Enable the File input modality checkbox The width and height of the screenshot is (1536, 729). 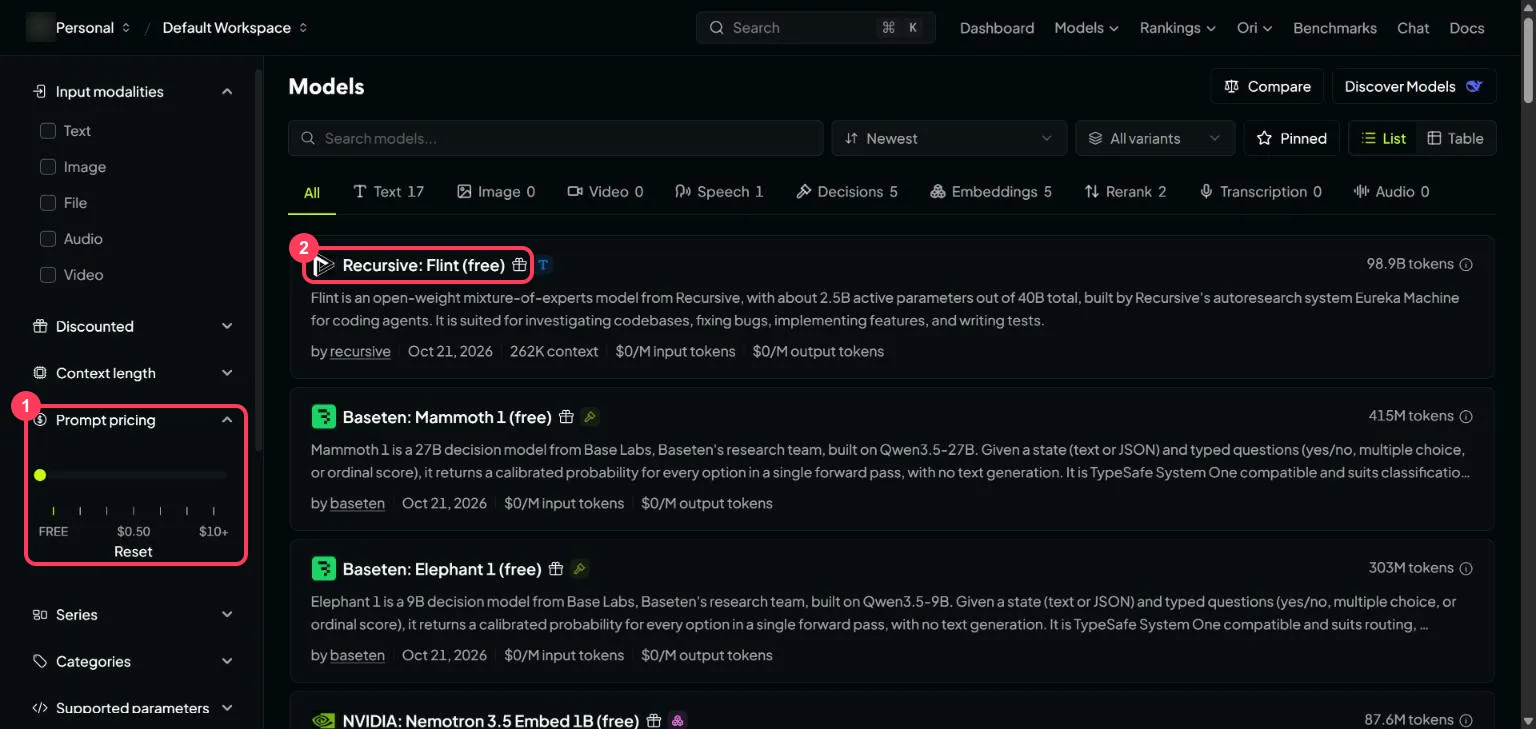(47, 203)
